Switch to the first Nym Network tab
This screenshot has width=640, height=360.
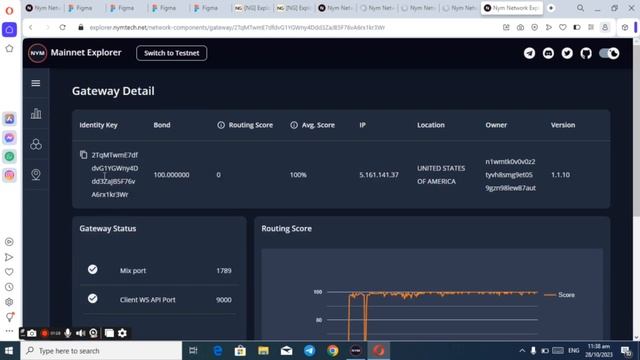click(42, 8)
